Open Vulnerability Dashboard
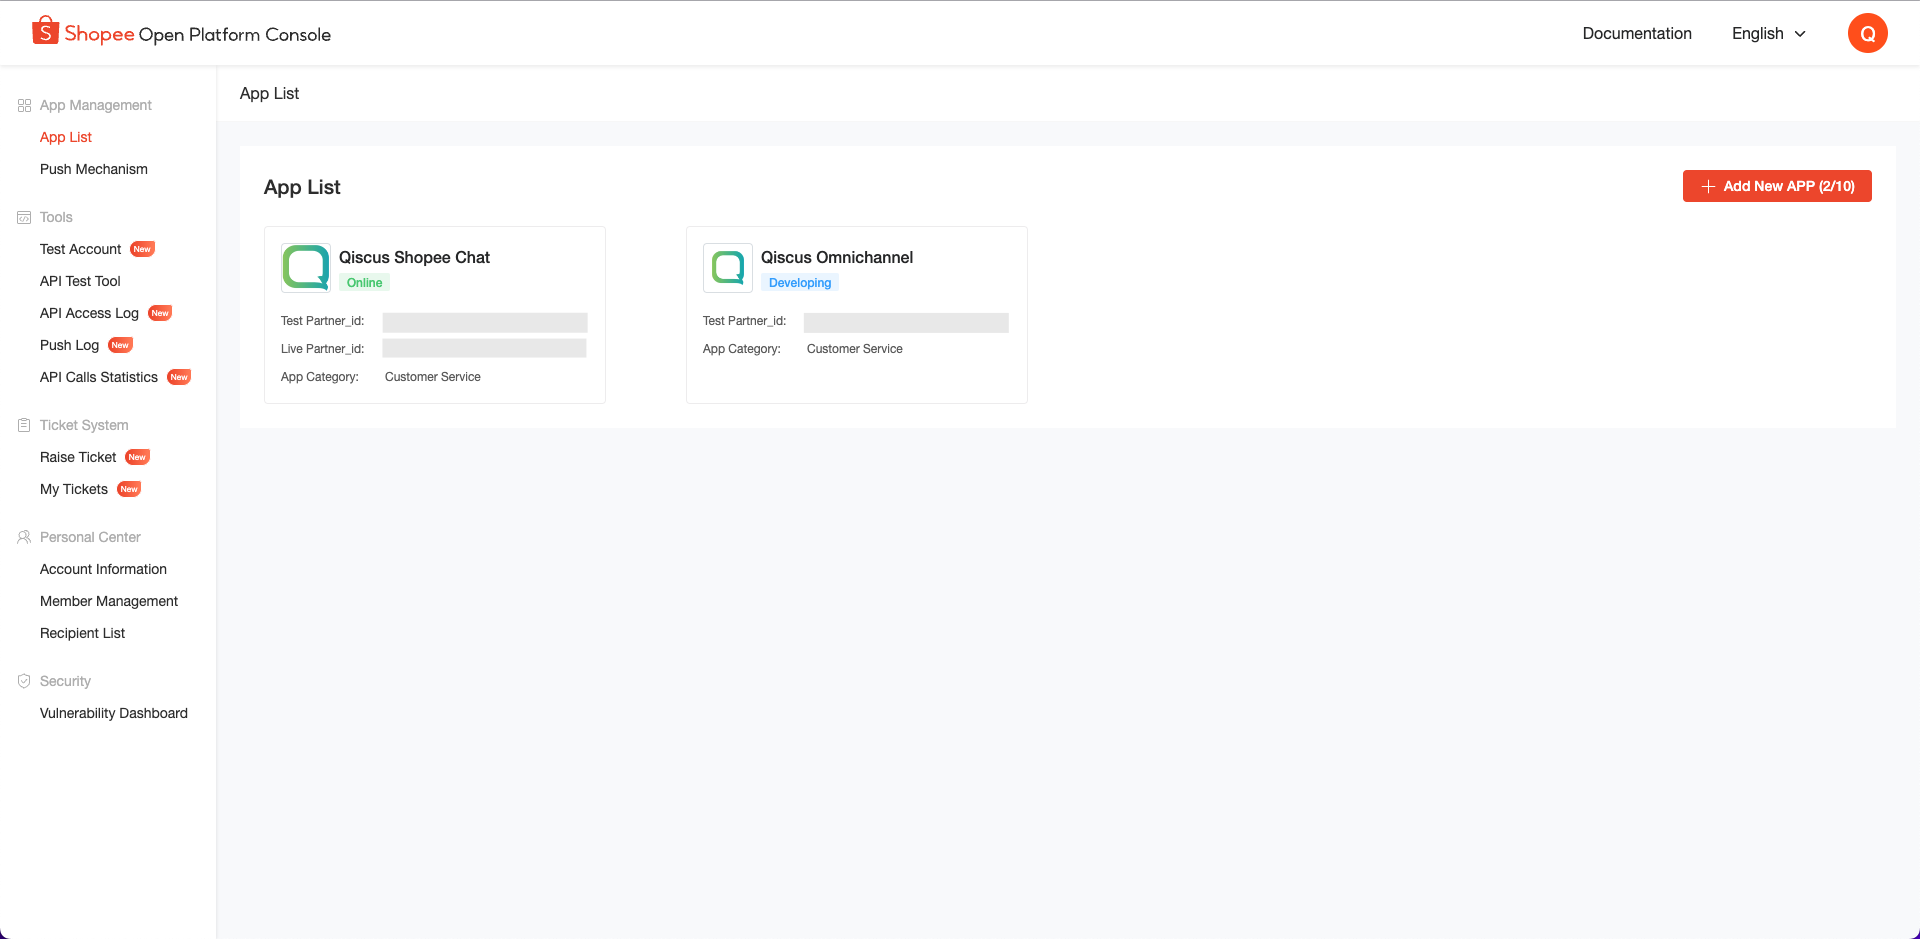Image resolution: width=1920 pixels, height=939 pixels. (114, 713)
